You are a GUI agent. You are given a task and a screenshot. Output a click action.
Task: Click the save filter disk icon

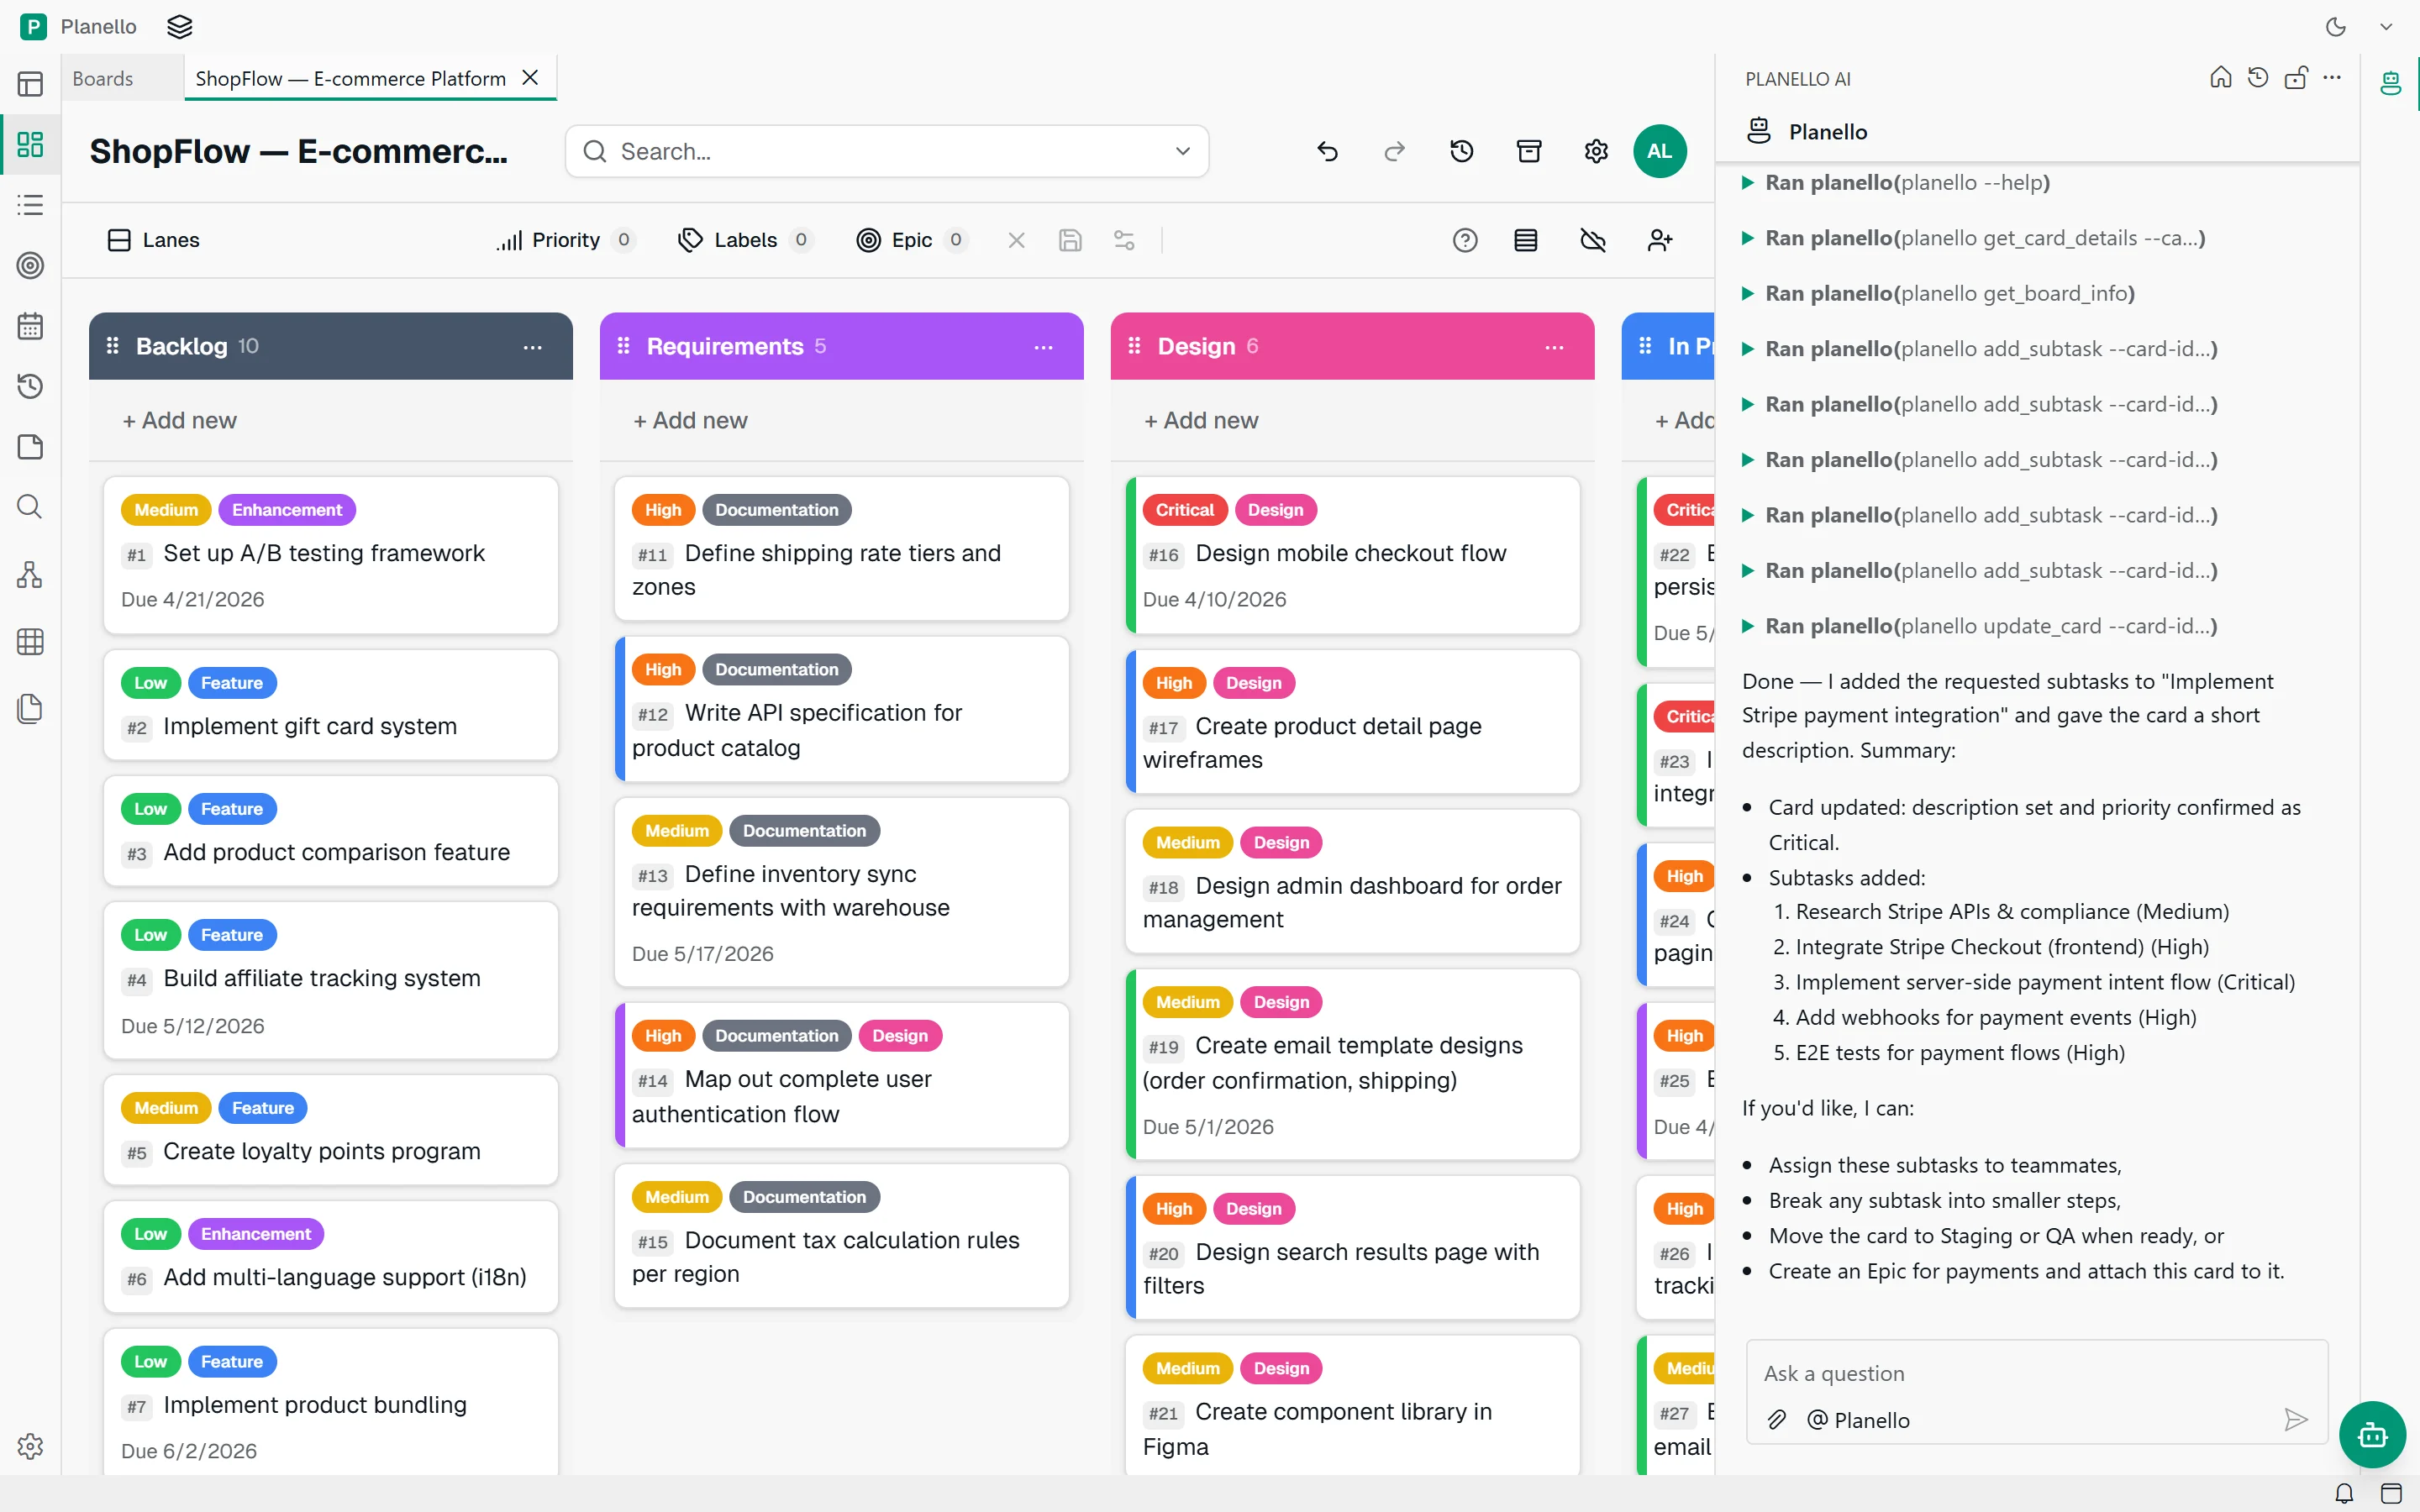[x=1070, y=240]
